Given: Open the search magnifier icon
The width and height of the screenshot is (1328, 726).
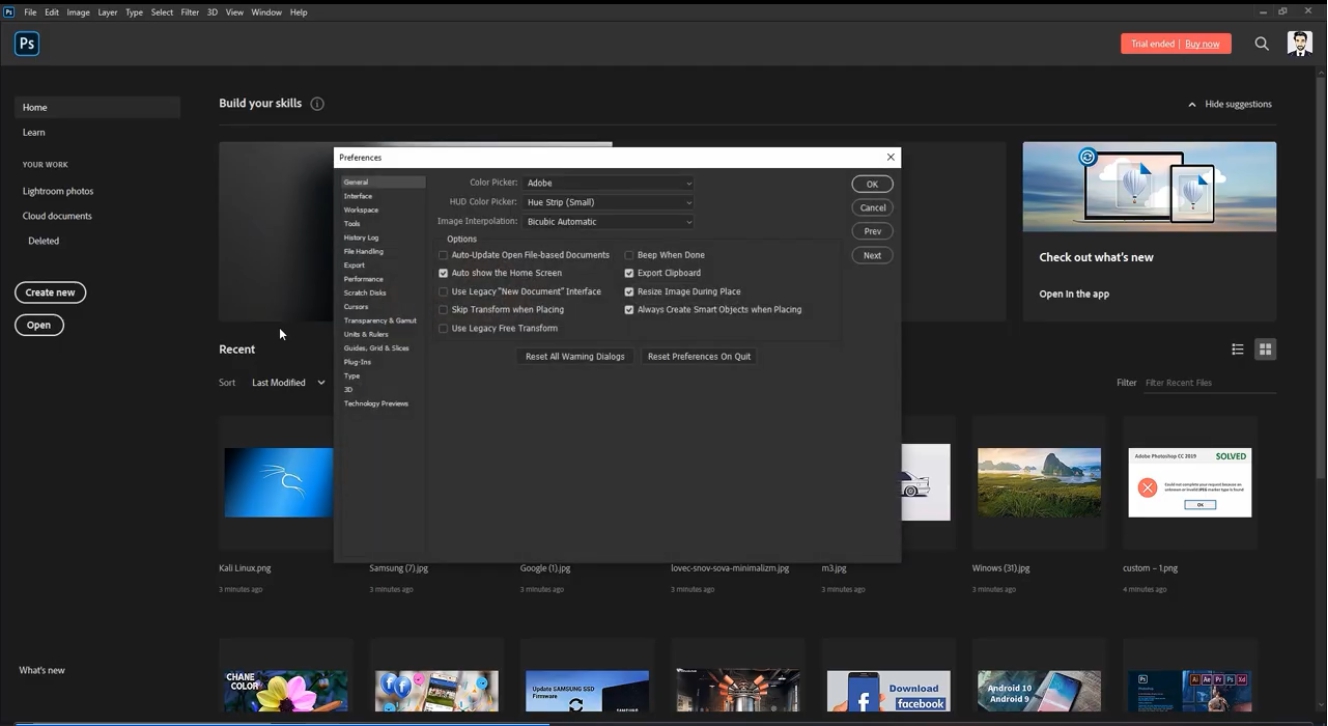Looking at the screenshot, I should [x=1262, y=44].
